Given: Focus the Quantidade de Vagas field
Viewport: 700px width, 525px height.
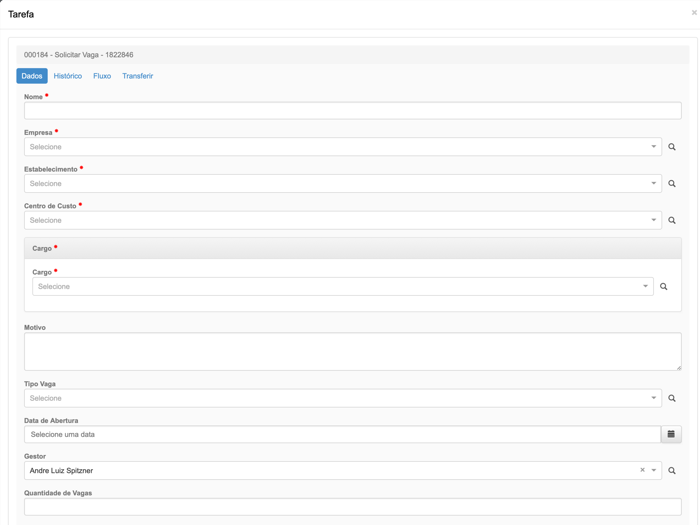Looking at the screenshot, I should point(353,507).
